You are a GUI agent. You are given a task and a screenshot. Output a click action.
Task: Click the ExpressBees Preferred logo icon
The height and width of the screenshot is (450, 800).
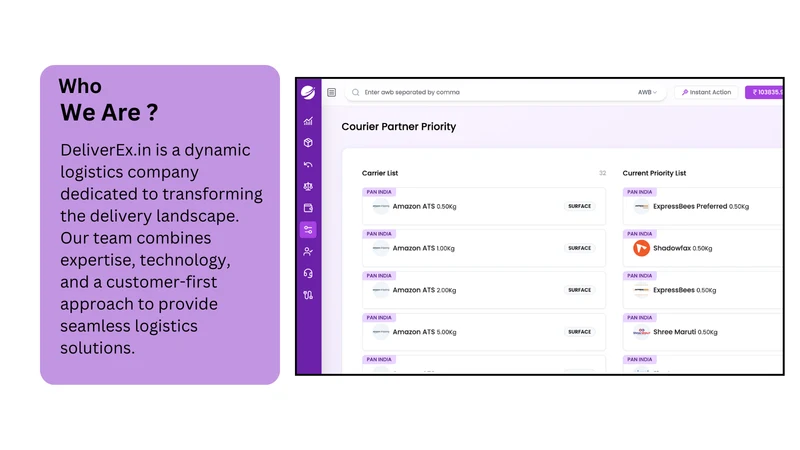pyautogui.click(x=641, y=207)
